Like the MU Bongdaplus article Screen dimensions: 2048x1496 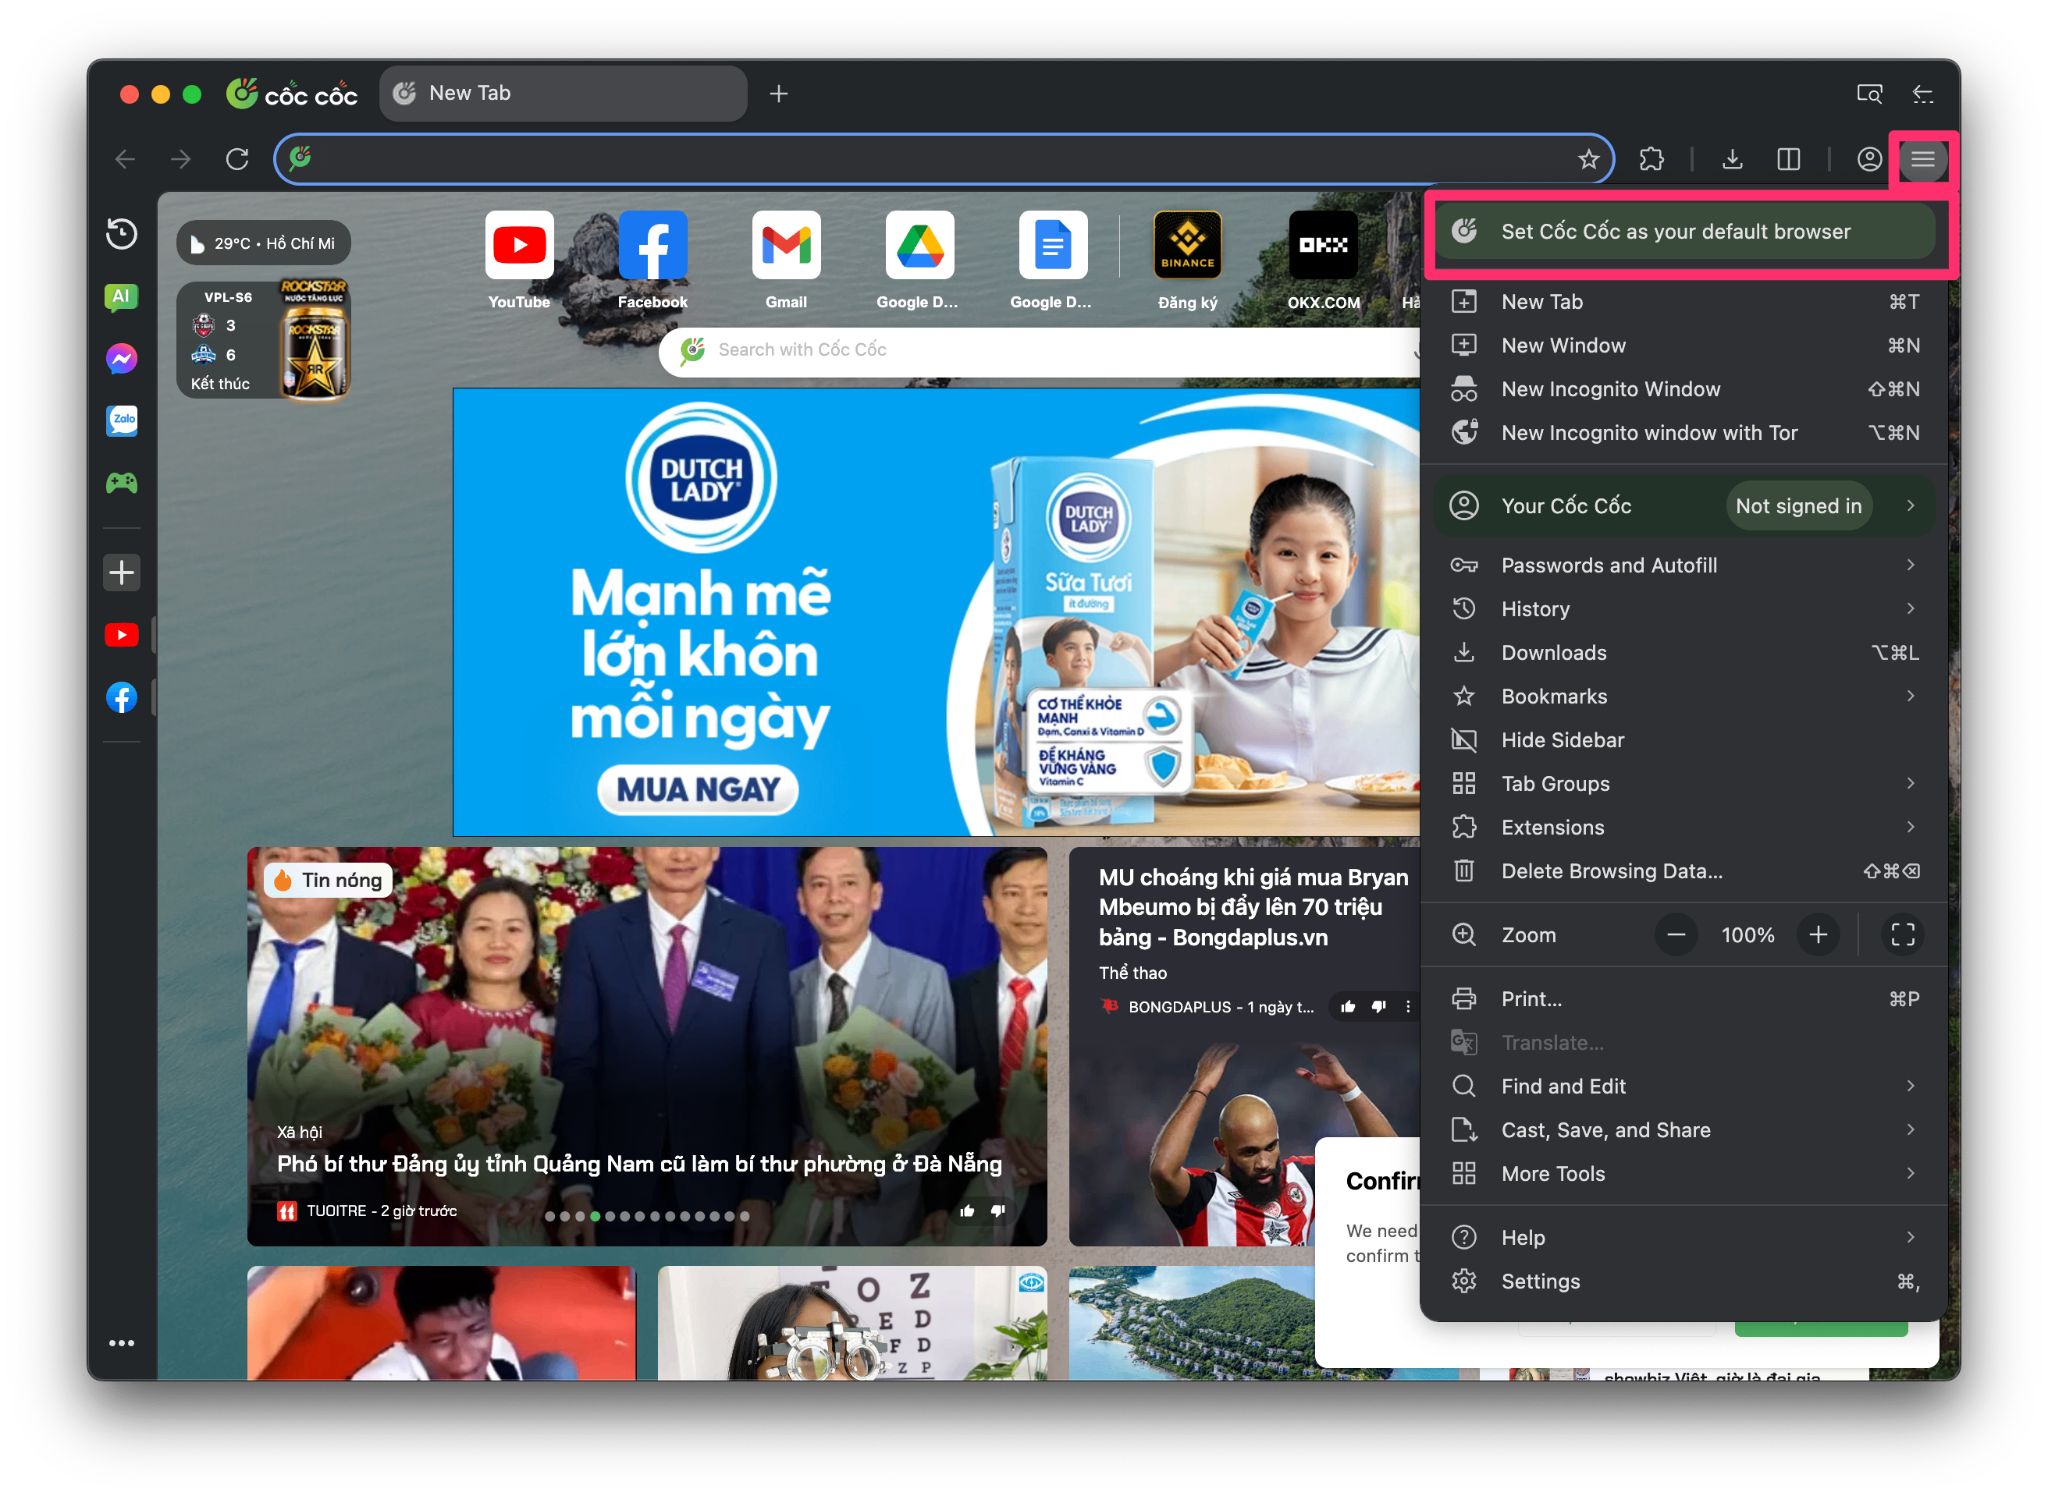click(x=1348, y=1007)
